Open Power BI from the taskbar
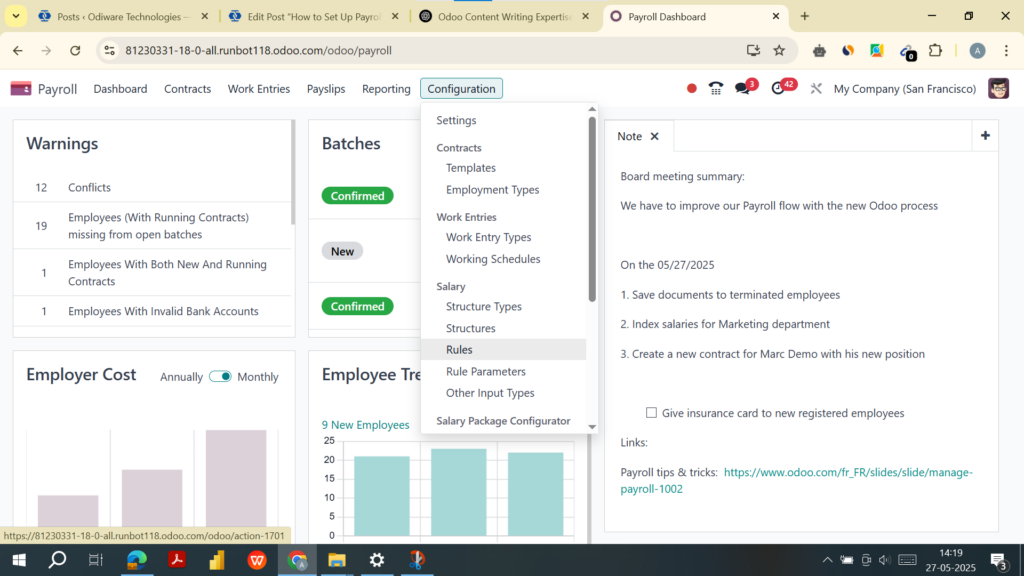 (217, 560)
